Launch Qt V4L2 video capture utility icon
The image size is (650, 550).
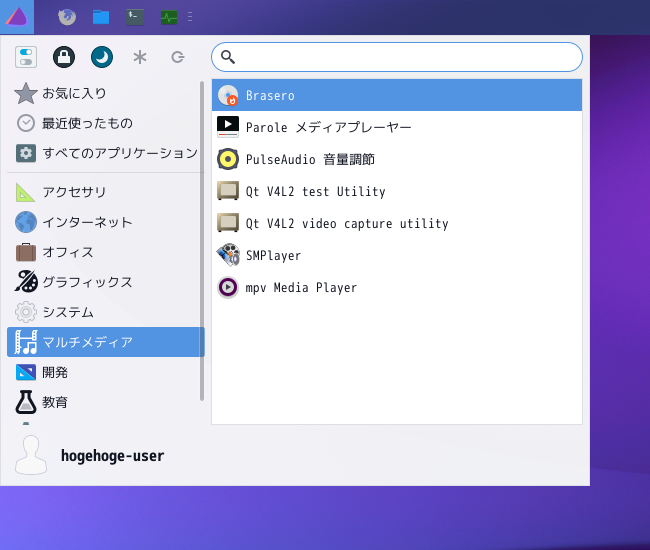point(228,223)
